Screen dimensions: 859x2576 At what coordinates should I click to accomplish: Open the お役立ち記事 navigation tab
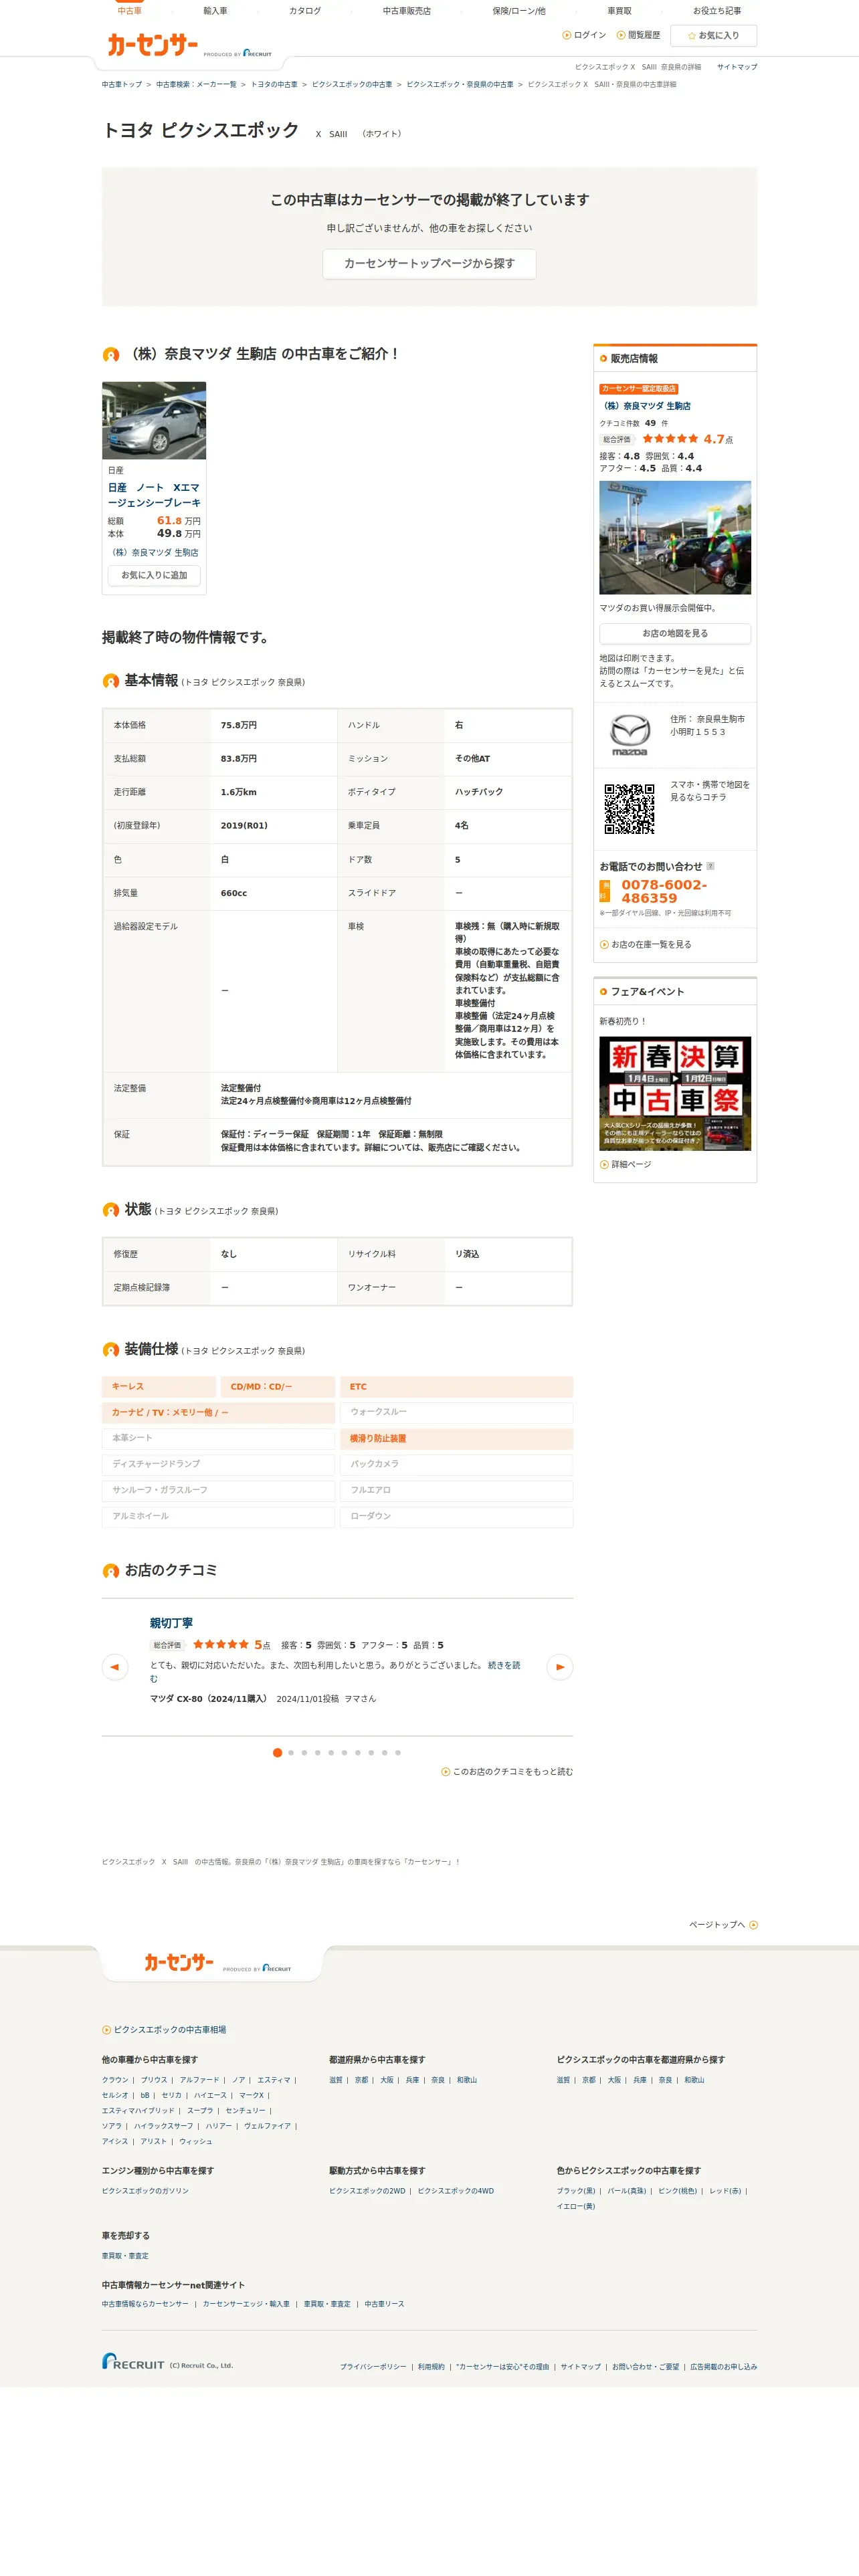coord(717,11)
